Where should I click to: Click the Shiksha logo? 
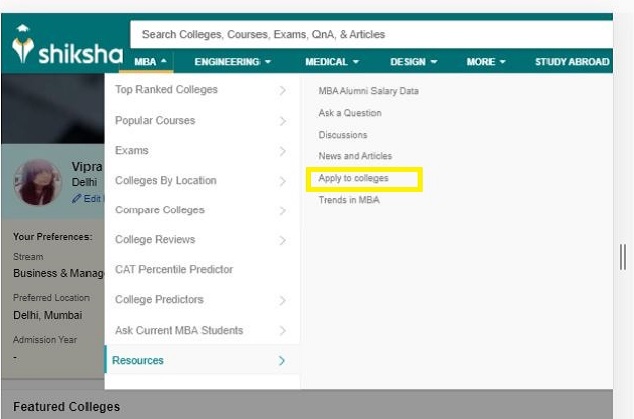[x=67, y=45]
